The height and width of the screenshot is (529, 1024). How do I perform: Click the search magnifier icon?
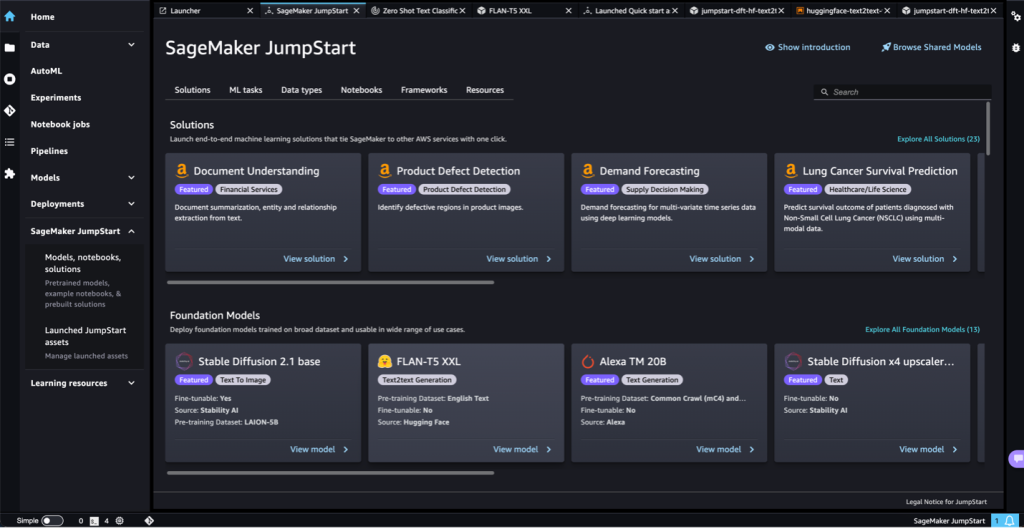pos(824,92)
